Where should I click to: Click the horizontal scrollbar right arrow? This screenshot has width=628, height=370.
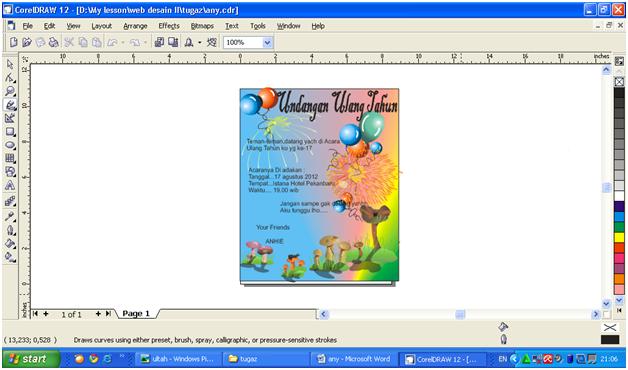596,314
